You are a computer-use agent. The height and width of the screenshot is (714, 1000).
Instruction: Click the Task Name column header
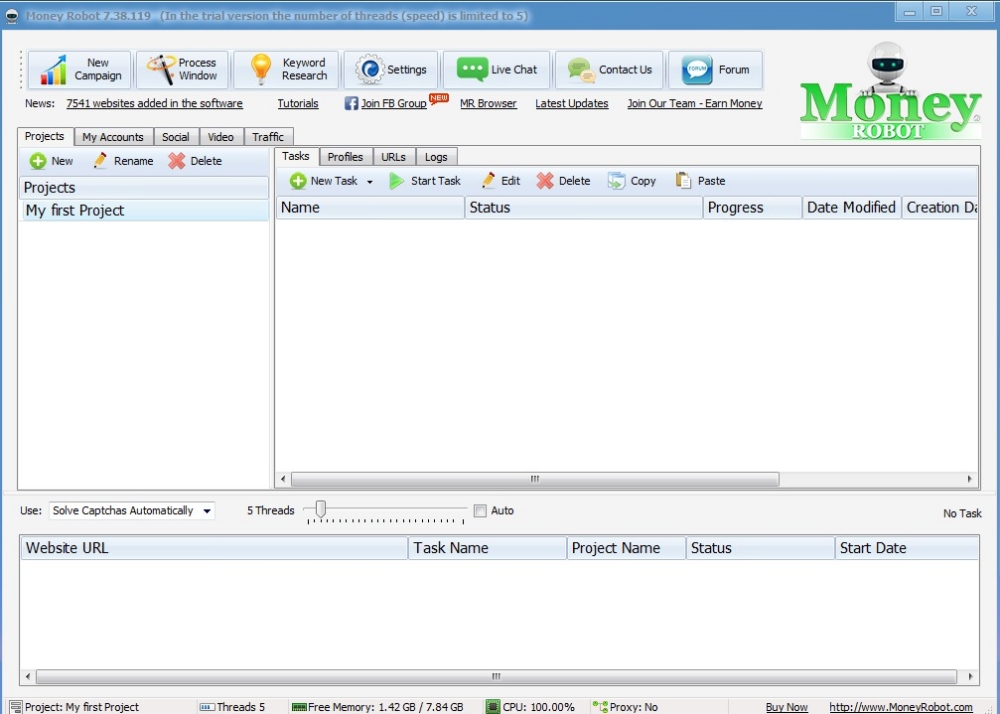tap(487, 548)
